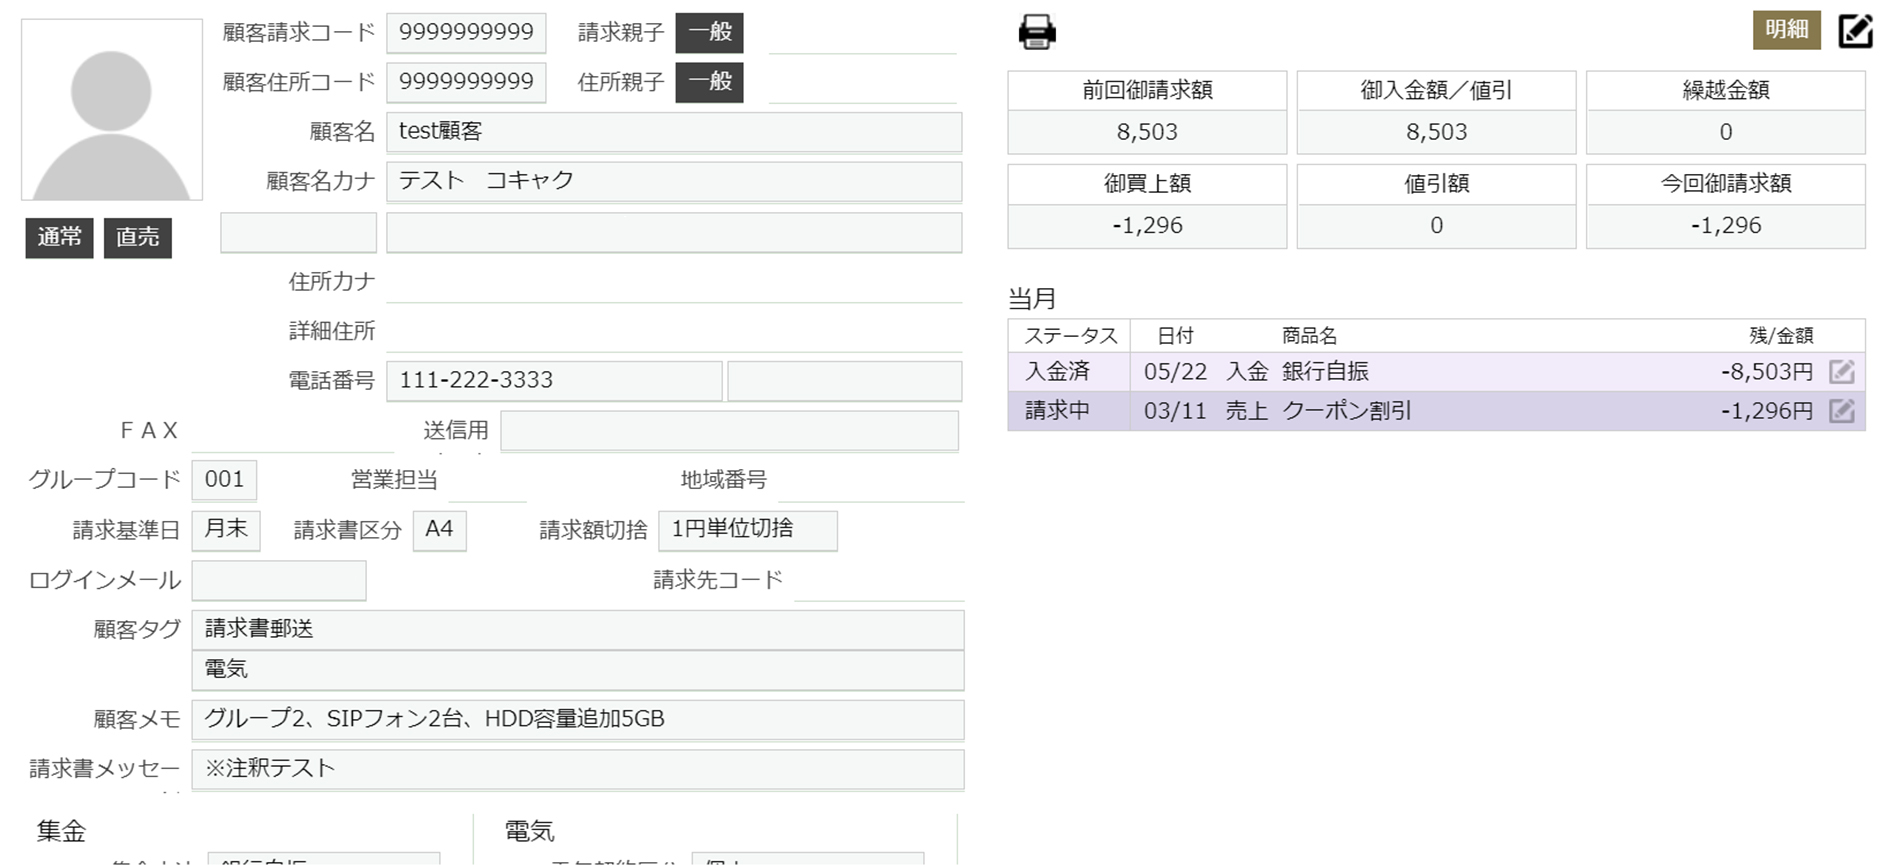This screenshot has height=867, width=1896.
Task: Click the 請求先コード field
Action: pos(878,580)
